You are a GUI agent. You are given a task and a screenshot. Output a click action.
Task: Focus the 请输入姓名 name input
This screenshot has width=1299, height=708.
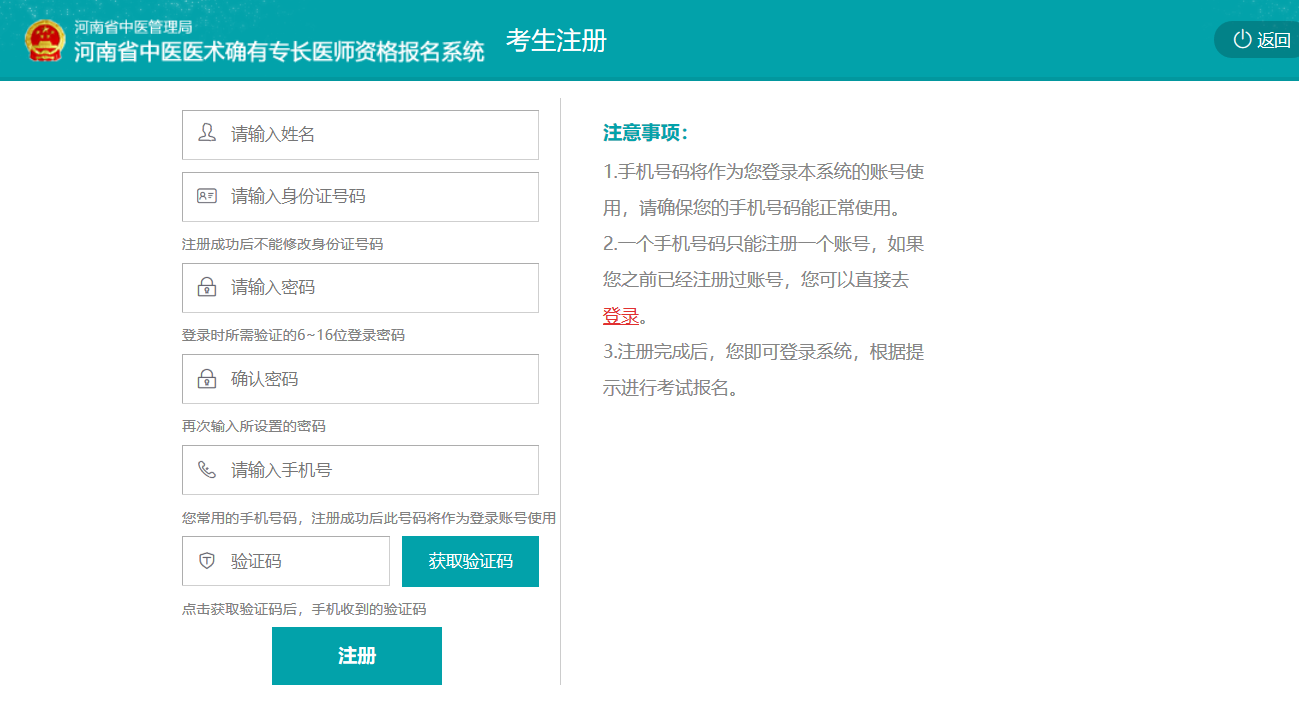coord(380,135)
